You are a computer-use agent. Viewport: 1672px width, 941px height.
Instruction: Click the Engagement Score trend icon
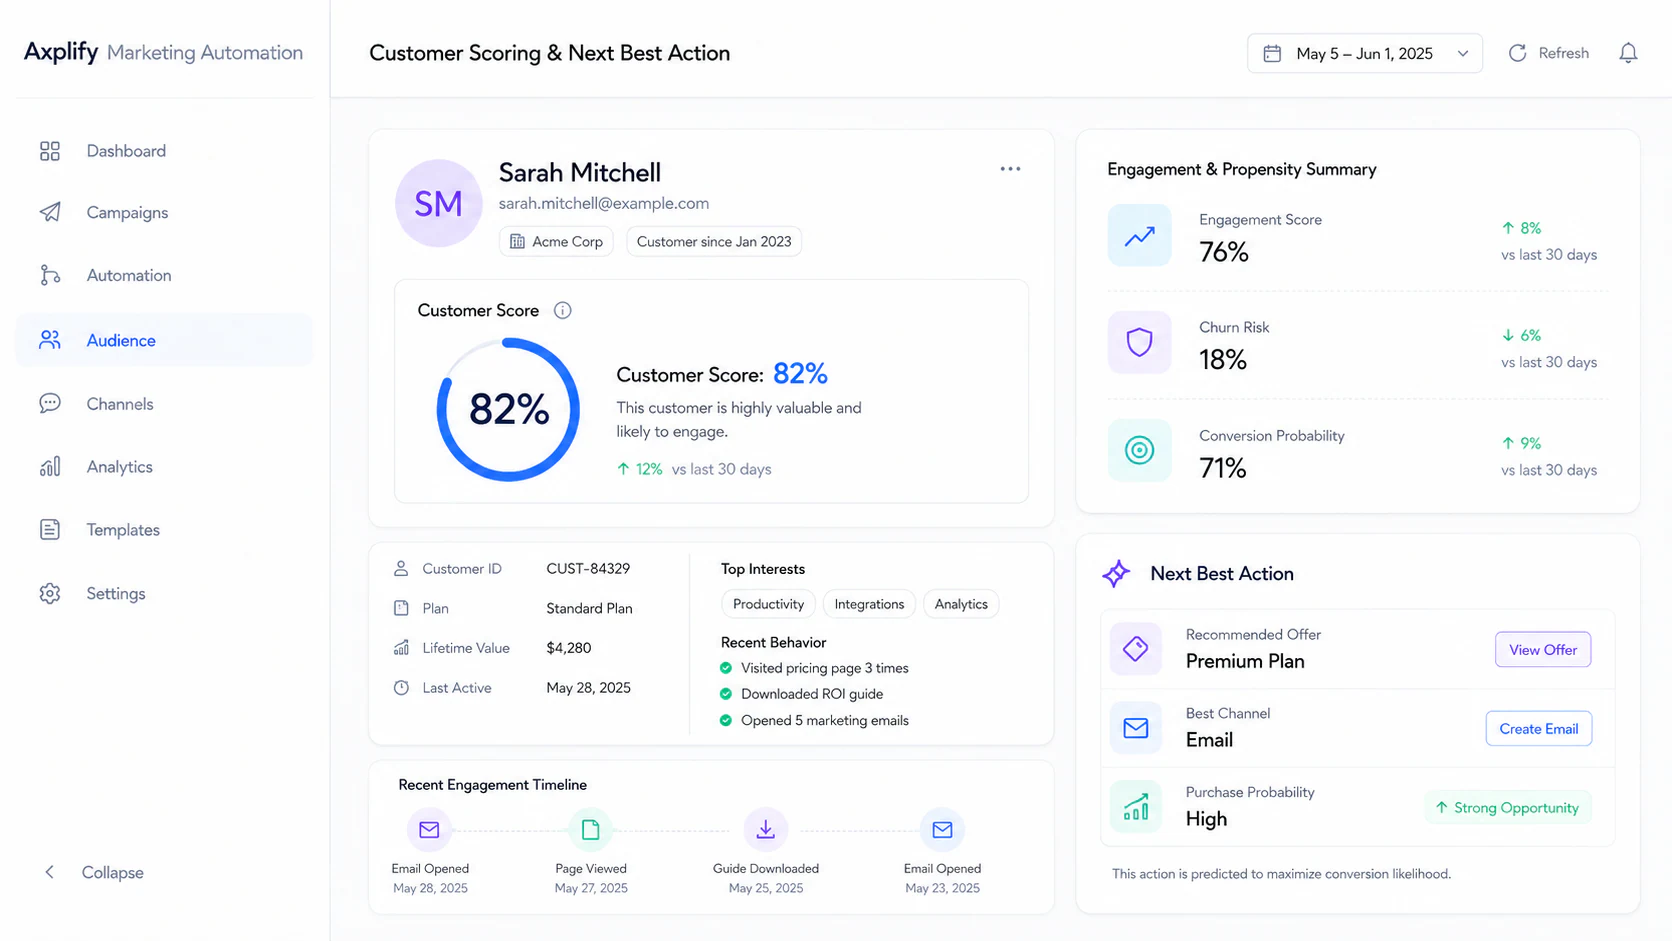[1139, 235]
